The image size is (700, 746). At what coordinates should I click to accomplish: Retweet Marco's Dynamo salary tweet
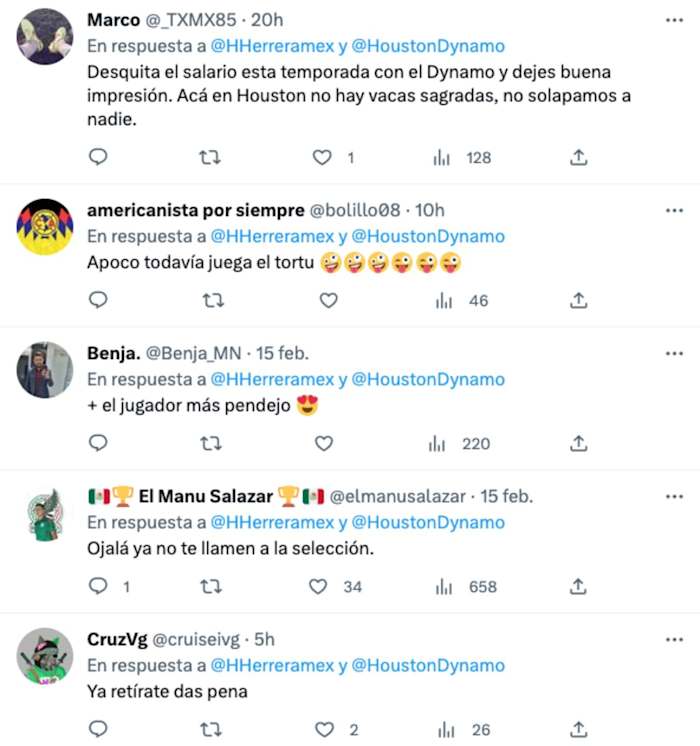(210, 157)
